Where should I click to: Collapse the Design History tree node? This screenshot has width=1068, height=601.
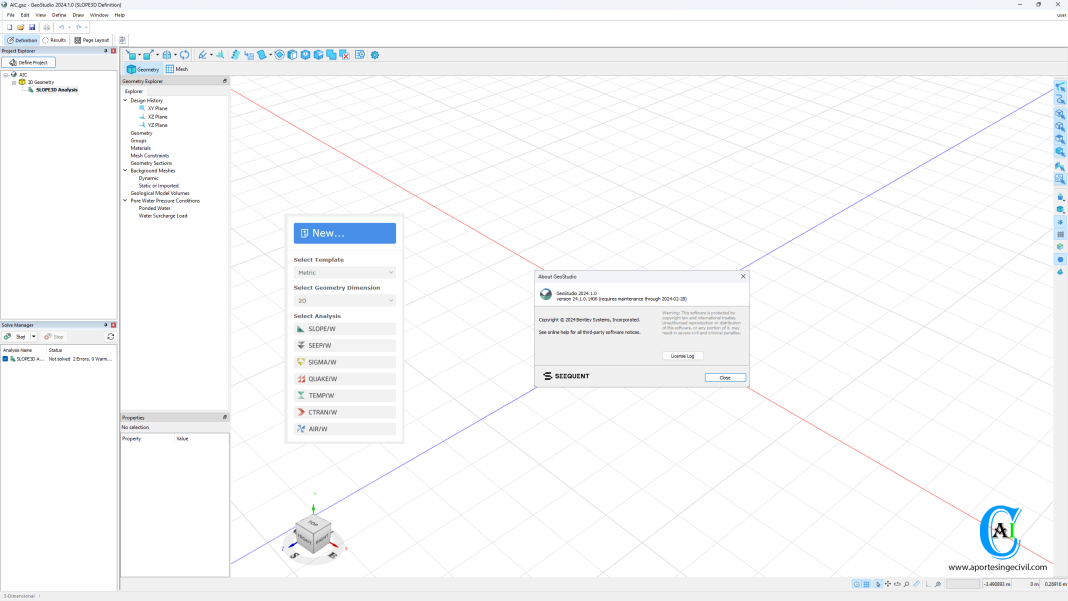pos(126,99)
